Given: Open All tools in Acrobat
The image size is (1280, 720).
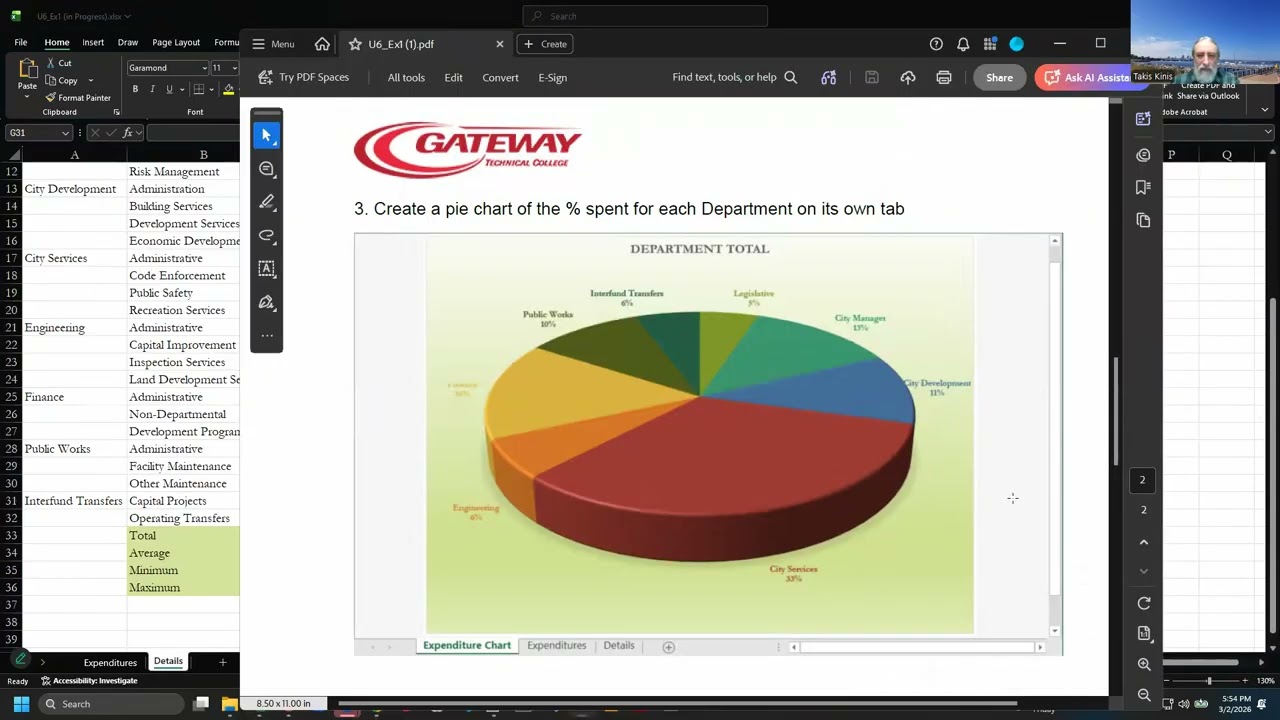Looking at the screenshot, I should 406,77.
